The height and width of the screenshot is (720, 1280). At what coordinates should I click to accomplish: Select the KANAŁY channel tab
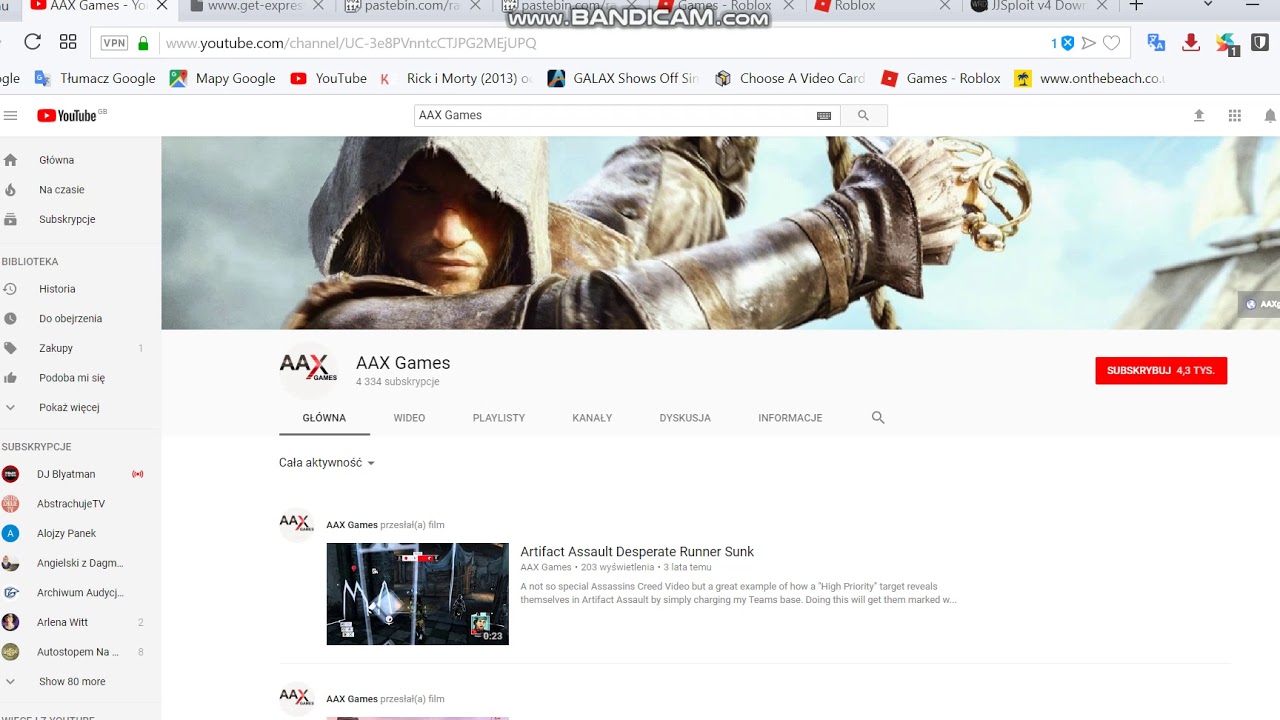592,418
